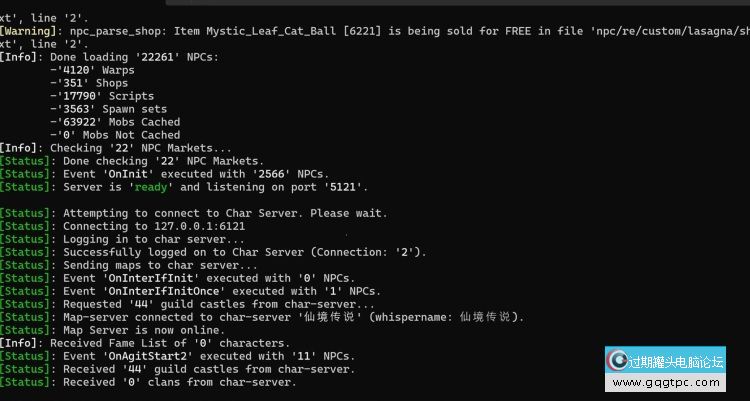Click the "Attempting to connect to Char Server" line

[225, 213]
